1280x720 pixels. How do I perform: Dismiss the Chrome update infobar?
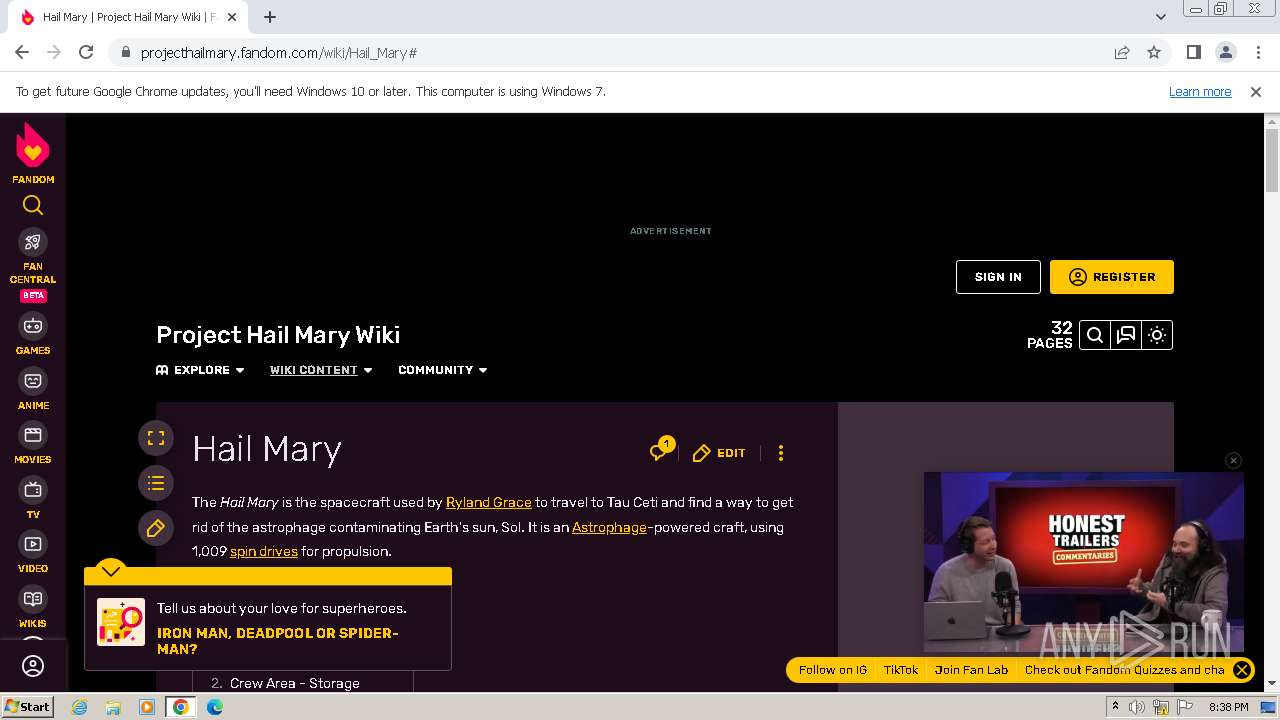pyautogui.click(x=1256, y=91)
